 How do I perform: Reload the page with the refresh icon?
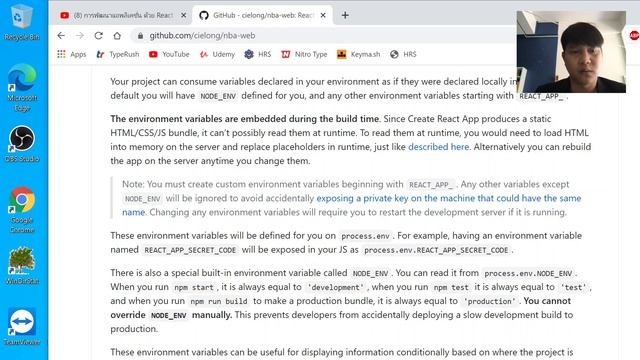coord(98,36)
